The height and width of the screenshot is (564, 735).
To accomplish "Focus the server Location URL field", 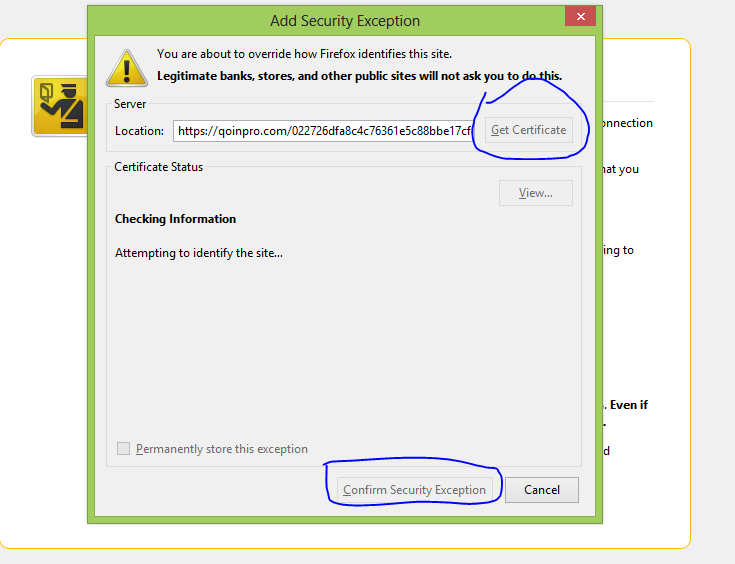I will pos(323,131).
